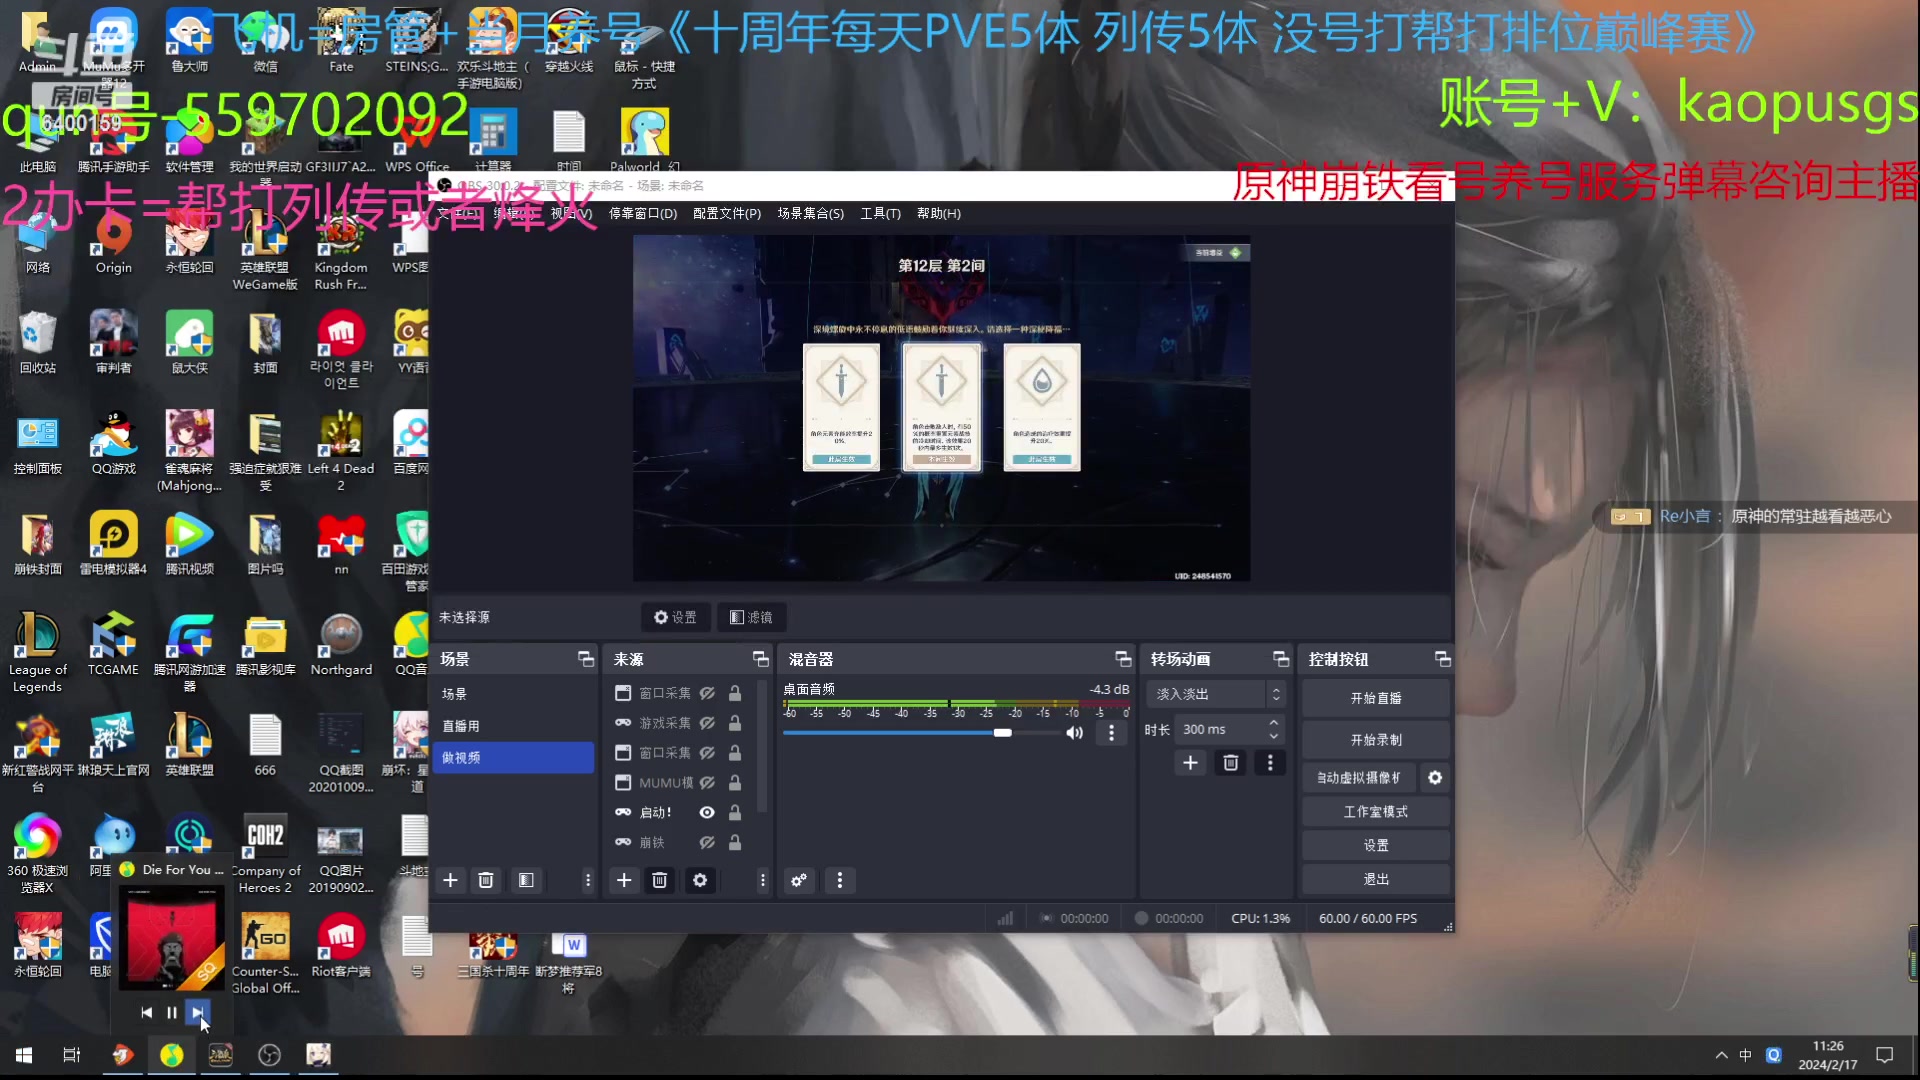Increase 时长 duration with up arrow
Screen dimensions: 1920x1080
(x=1273, y=723)
